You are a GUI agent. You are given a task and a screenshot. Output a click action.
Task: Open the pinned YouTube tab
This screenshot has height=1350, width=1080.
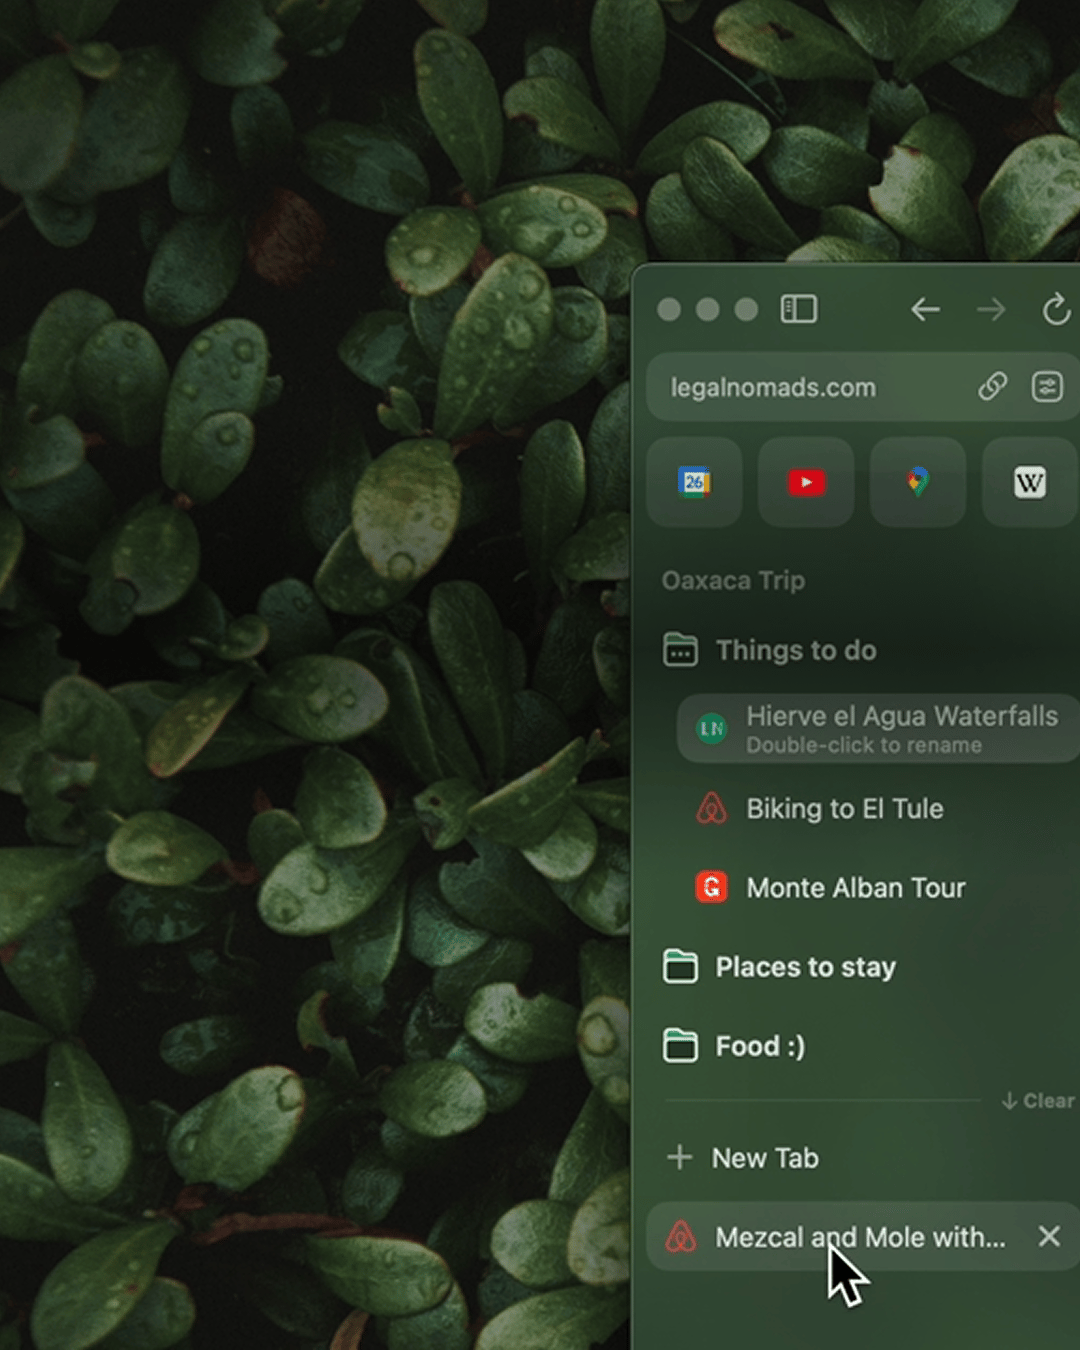806,482
